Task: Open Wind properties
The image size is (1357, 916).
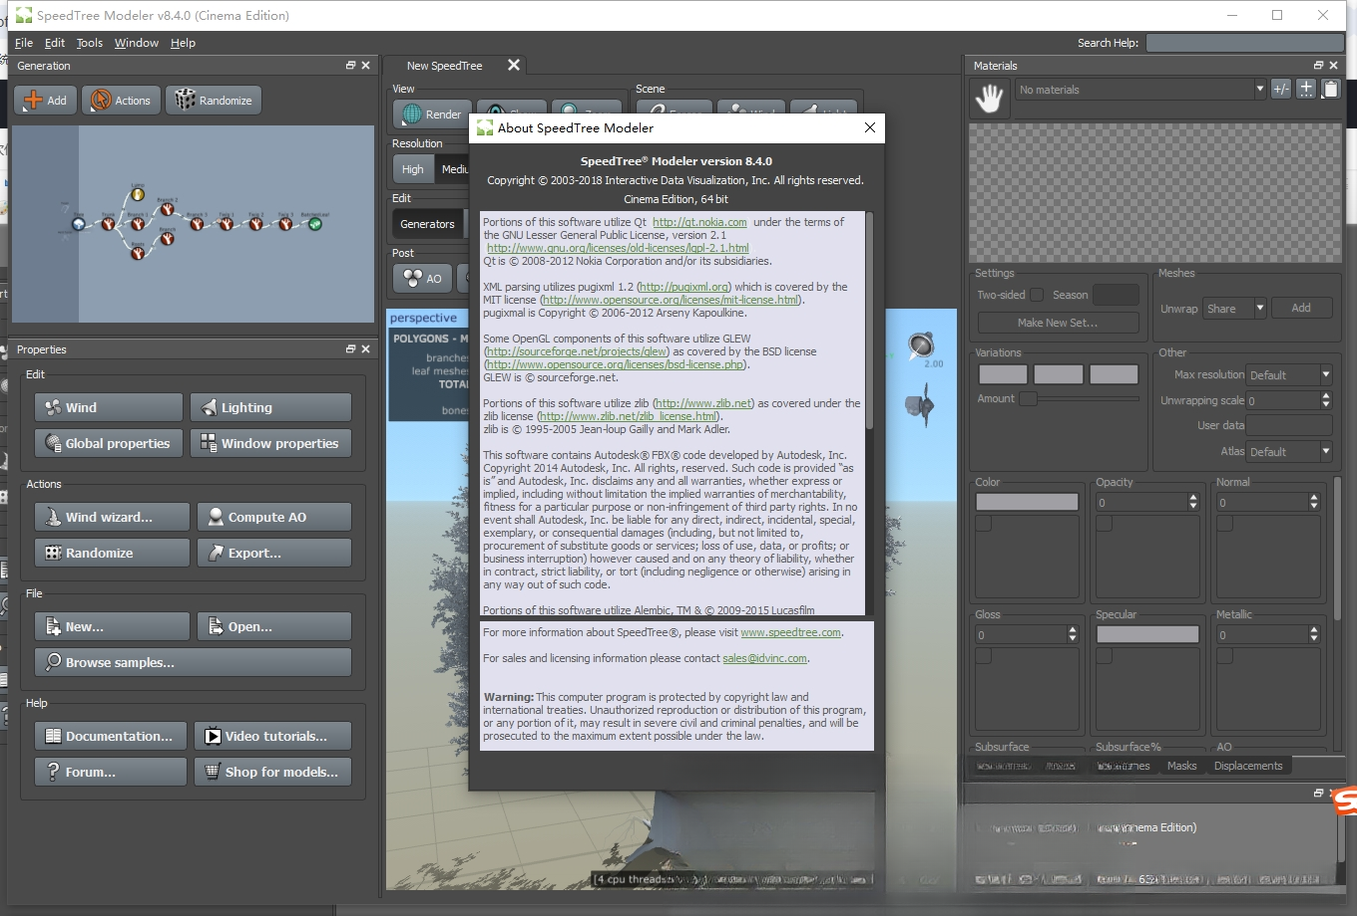Action: tap(109, 407)
